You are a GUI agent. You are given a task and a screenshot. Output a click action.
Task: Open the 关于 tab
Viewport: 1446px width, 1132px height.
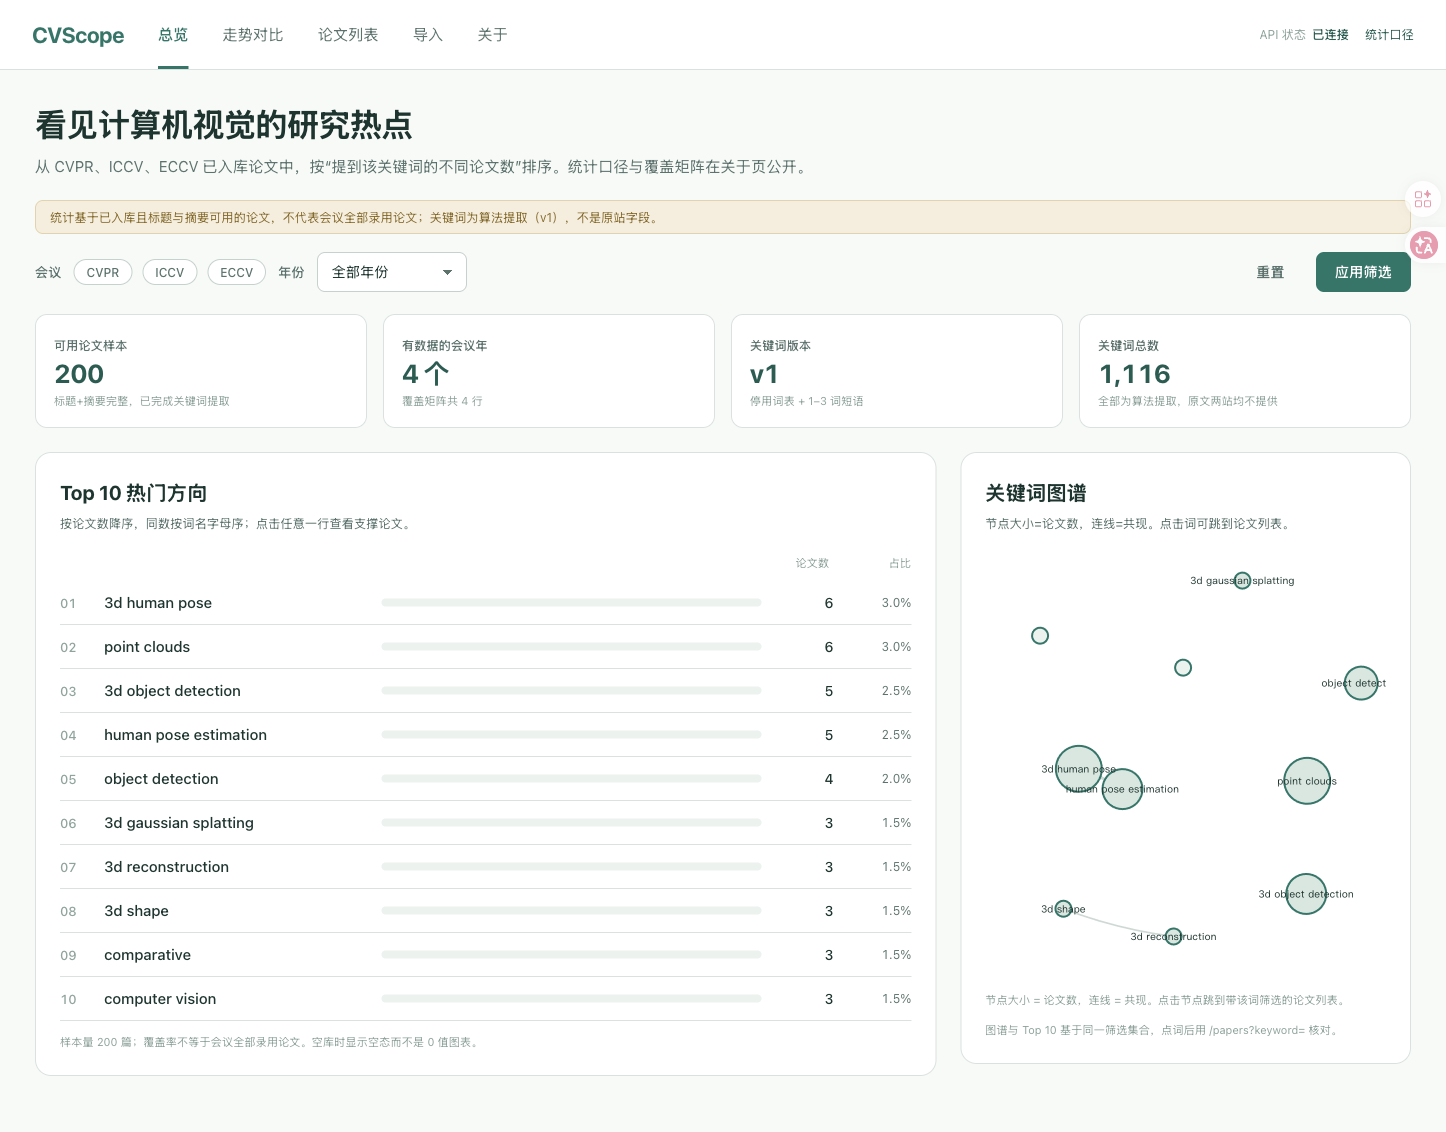click(x=492, y=35)
